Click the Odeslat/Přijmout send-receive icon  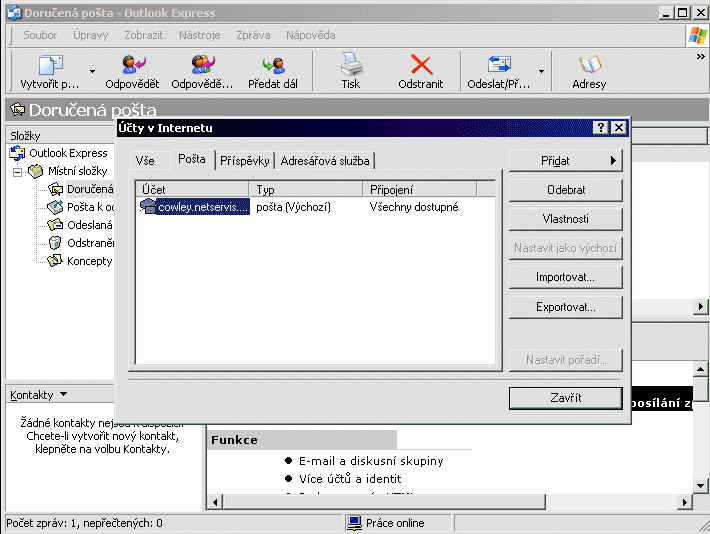tap(498, 66)
